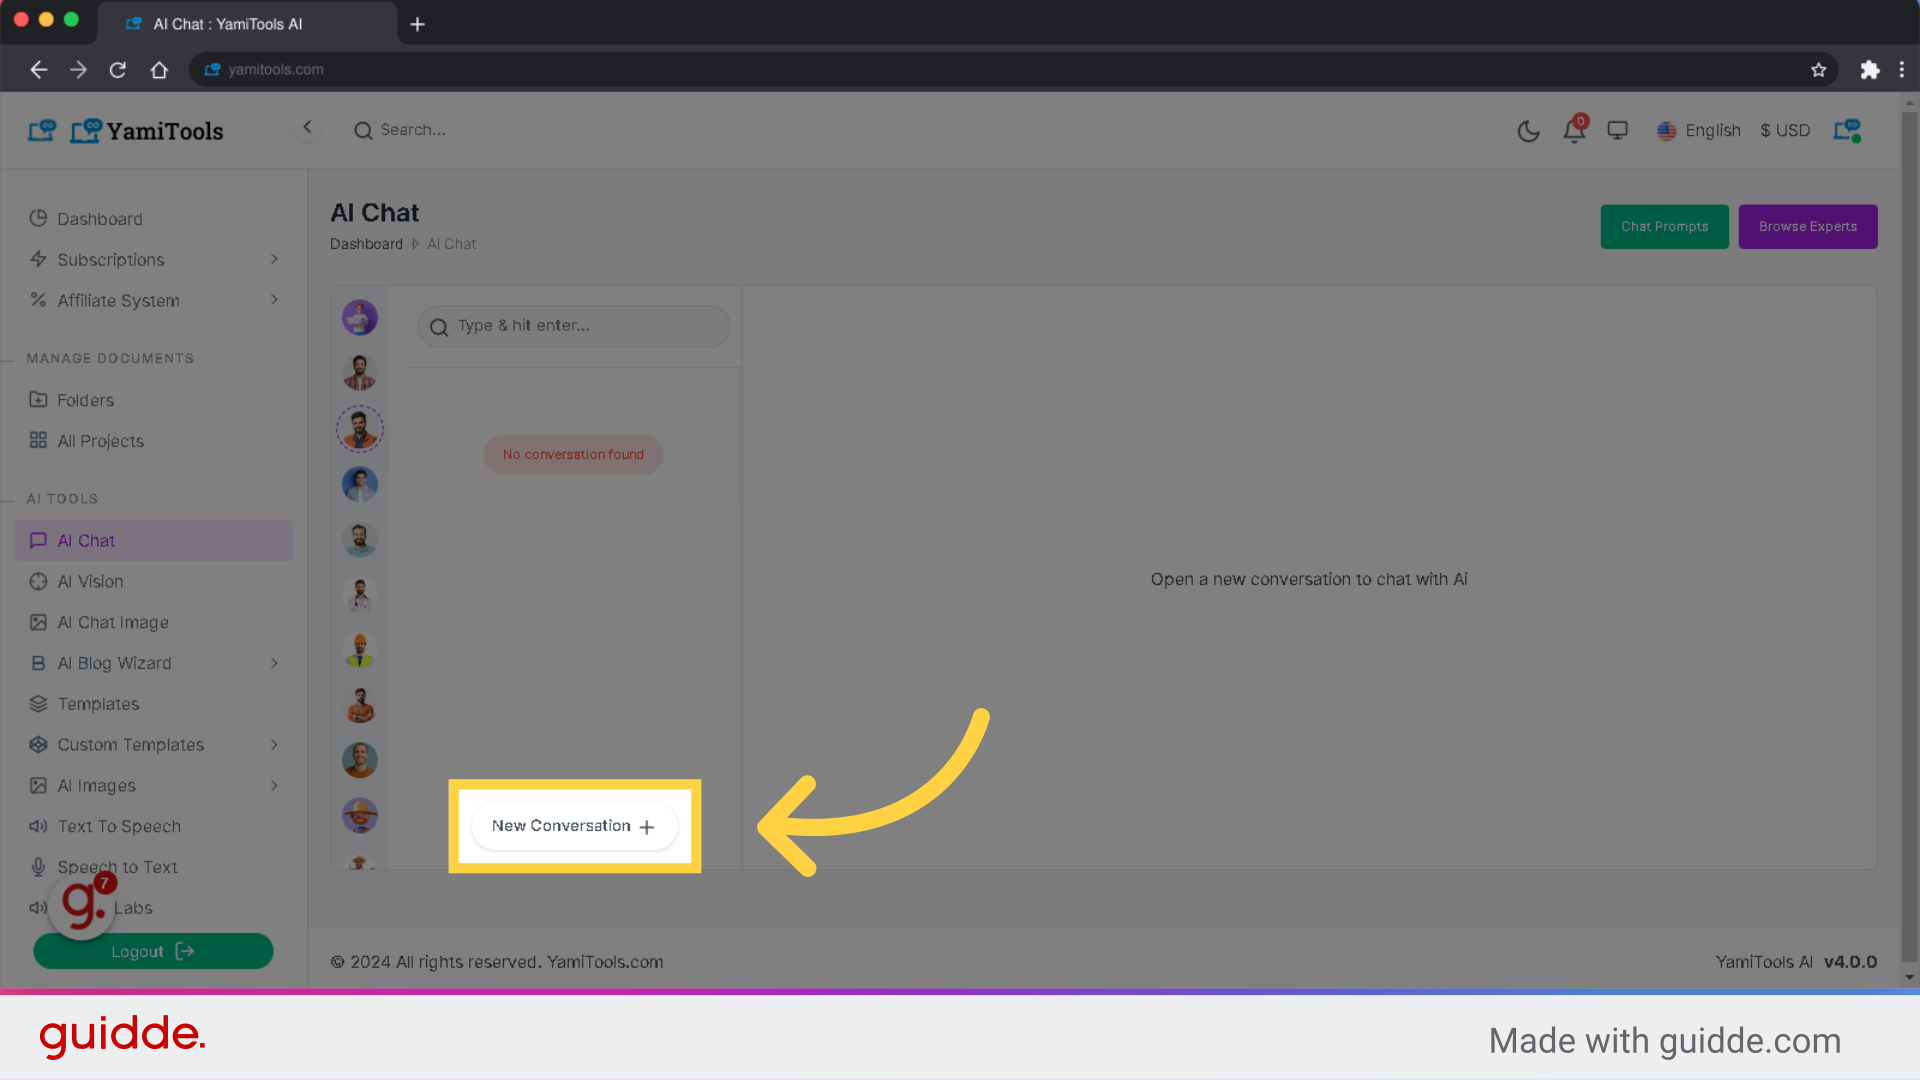Select Dashboard menu item
1920x1080 pixels.
click(x=100, y=218)
